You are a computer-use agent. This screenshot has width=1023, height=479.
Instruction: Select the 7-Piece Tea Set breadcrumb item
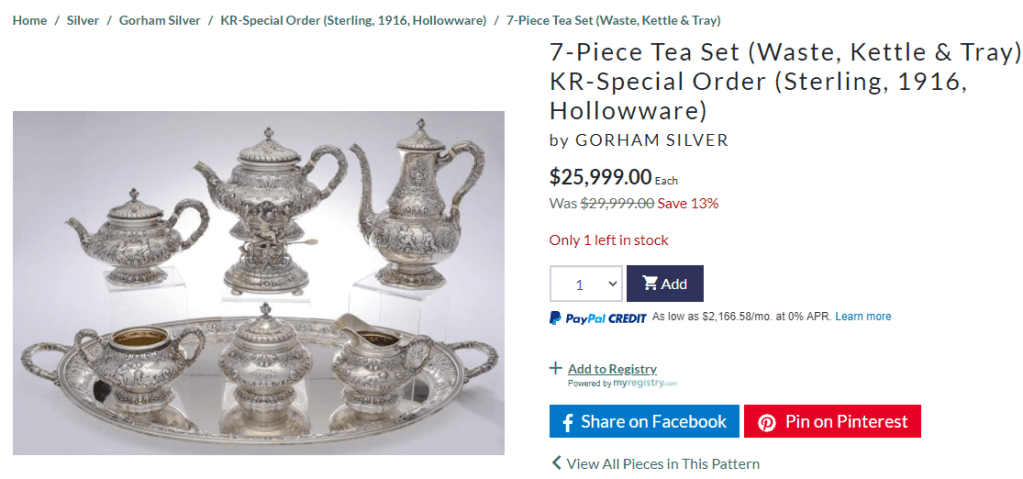coord(613,20)
